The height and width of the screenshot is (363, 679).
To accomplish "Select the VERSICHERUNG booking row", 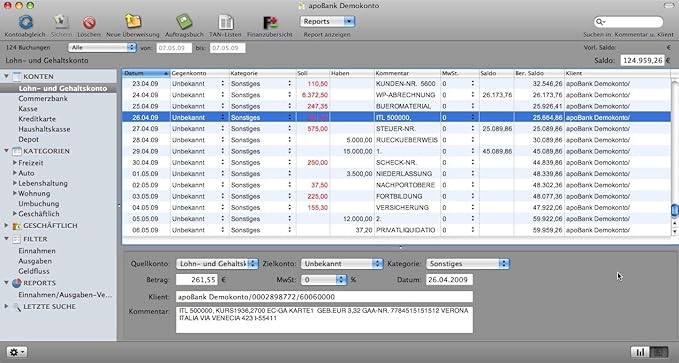I will point(396,207).
